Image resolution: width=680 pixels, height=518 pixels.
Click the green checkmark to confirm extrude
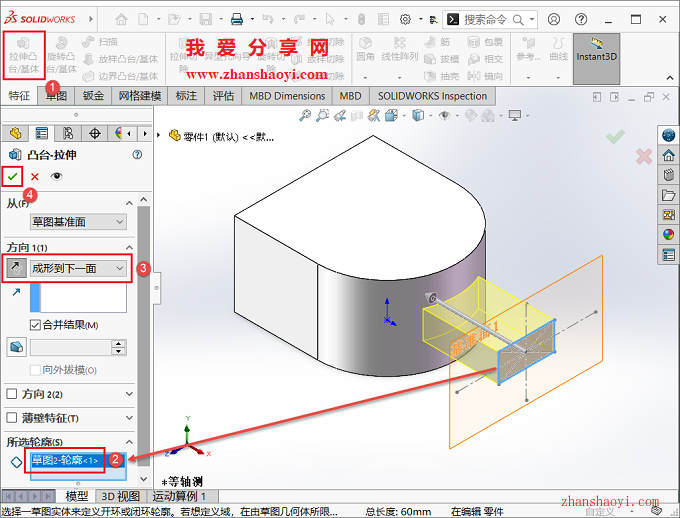[x=13, y=176]
